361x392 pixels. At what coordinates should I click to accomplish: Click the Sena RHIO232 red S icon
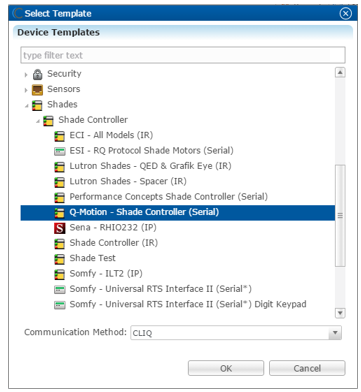tap(60, 228)
